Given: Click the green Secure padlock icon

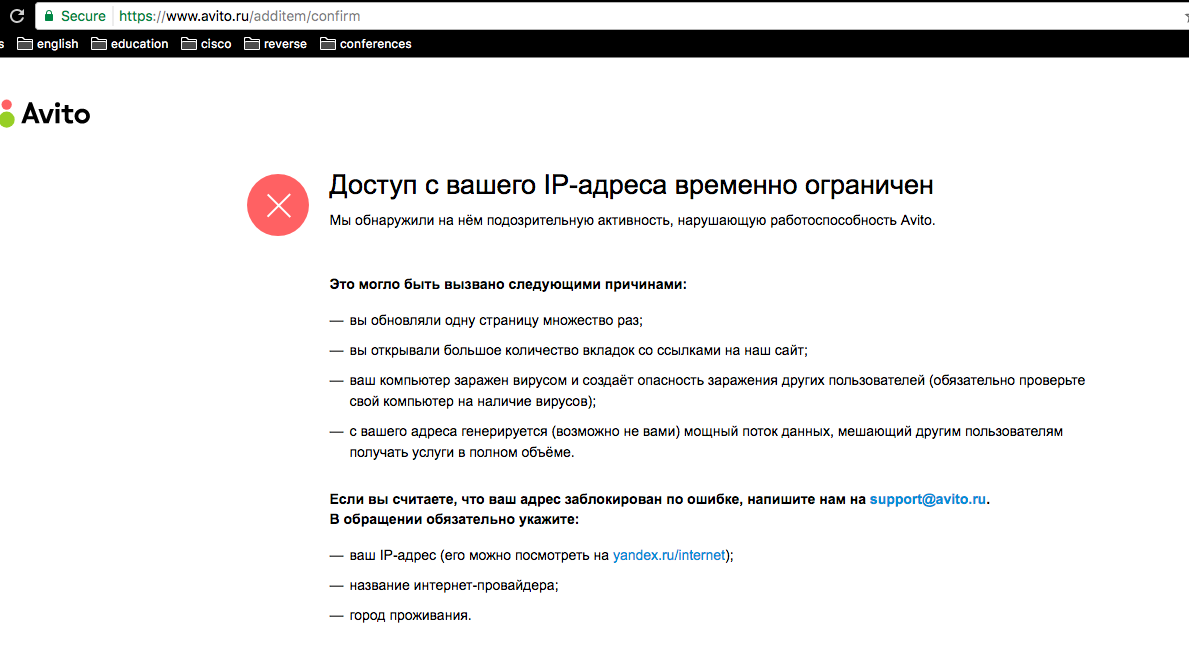Looking at the screenshot, I should pyautogui.click(x=49, y=16).
